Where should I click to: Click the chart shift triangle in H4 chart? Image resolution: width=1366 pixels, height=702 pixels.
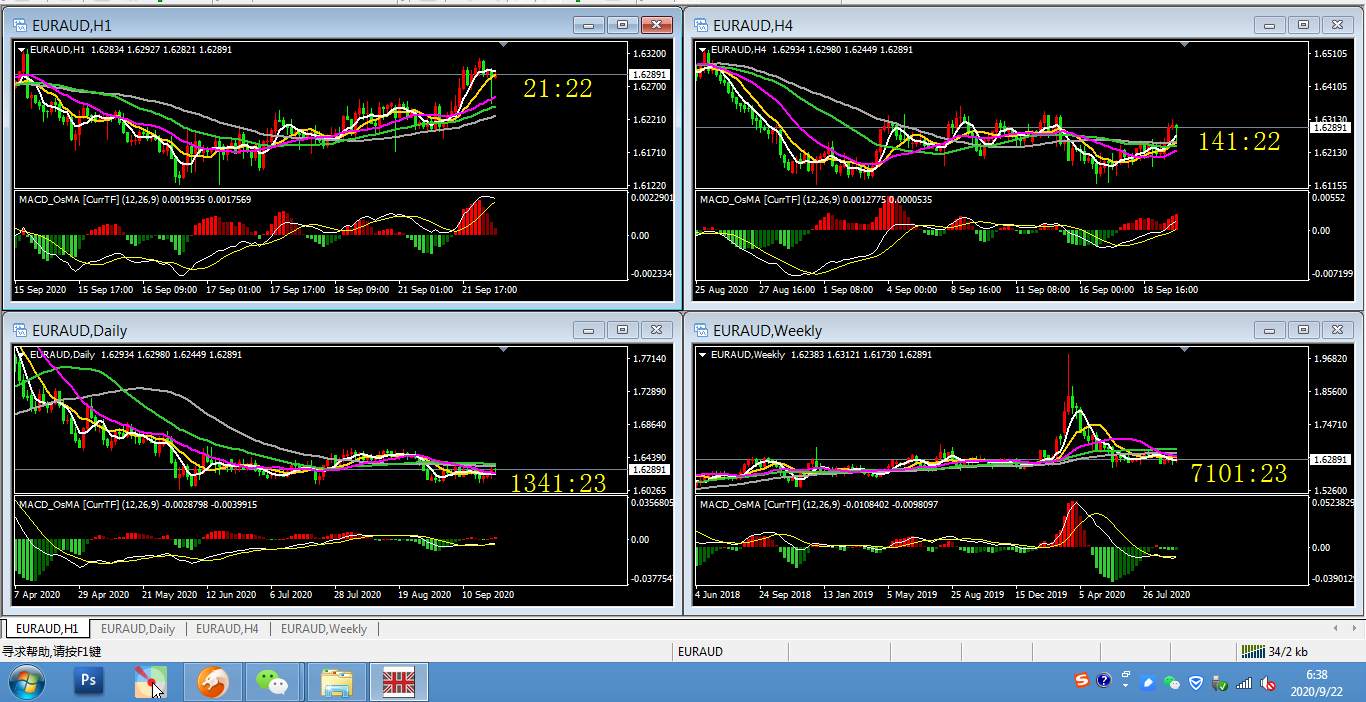tap(1185, 44)
